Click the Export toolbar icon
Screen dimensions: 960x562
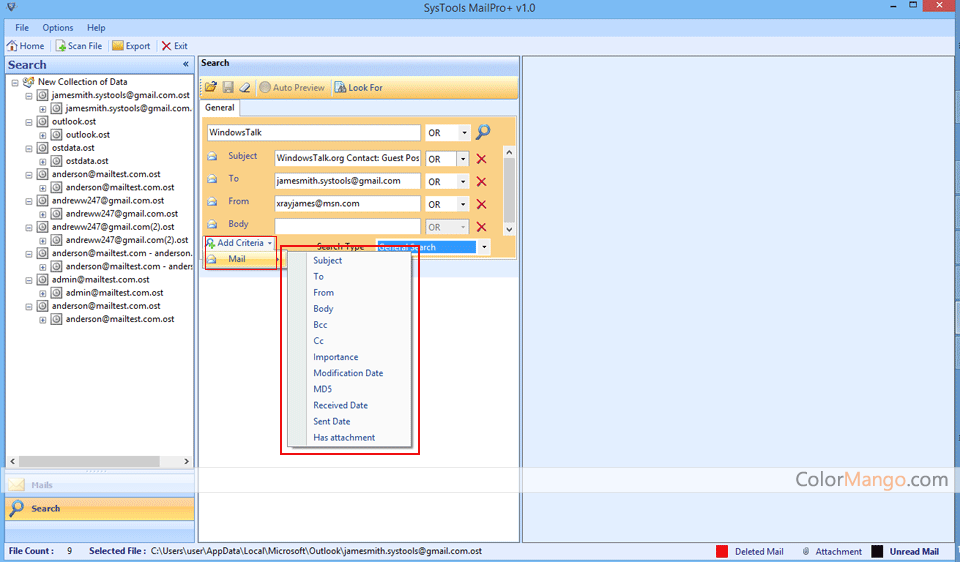point(118,46)
